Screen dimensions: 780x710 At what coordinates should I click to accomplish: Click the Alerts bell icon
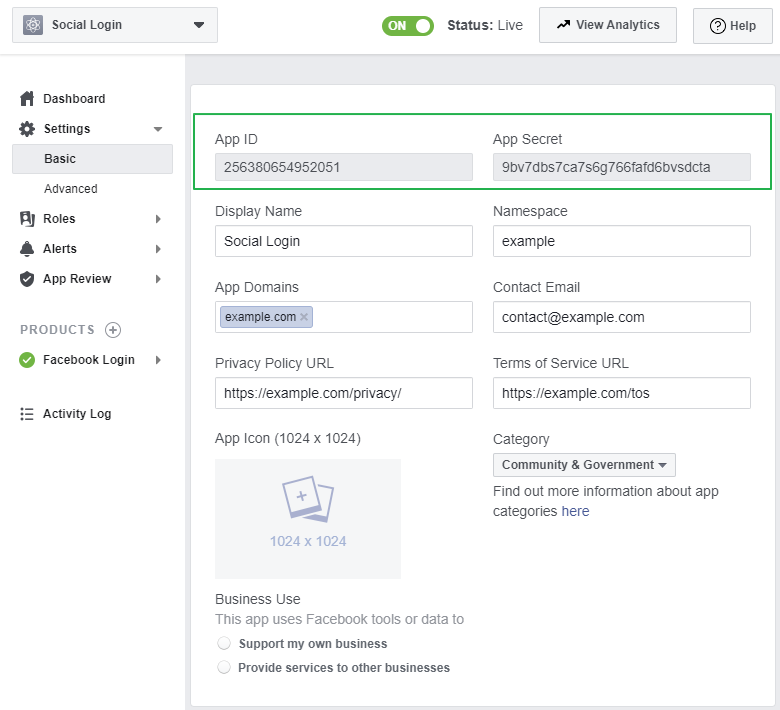[27, 249]
